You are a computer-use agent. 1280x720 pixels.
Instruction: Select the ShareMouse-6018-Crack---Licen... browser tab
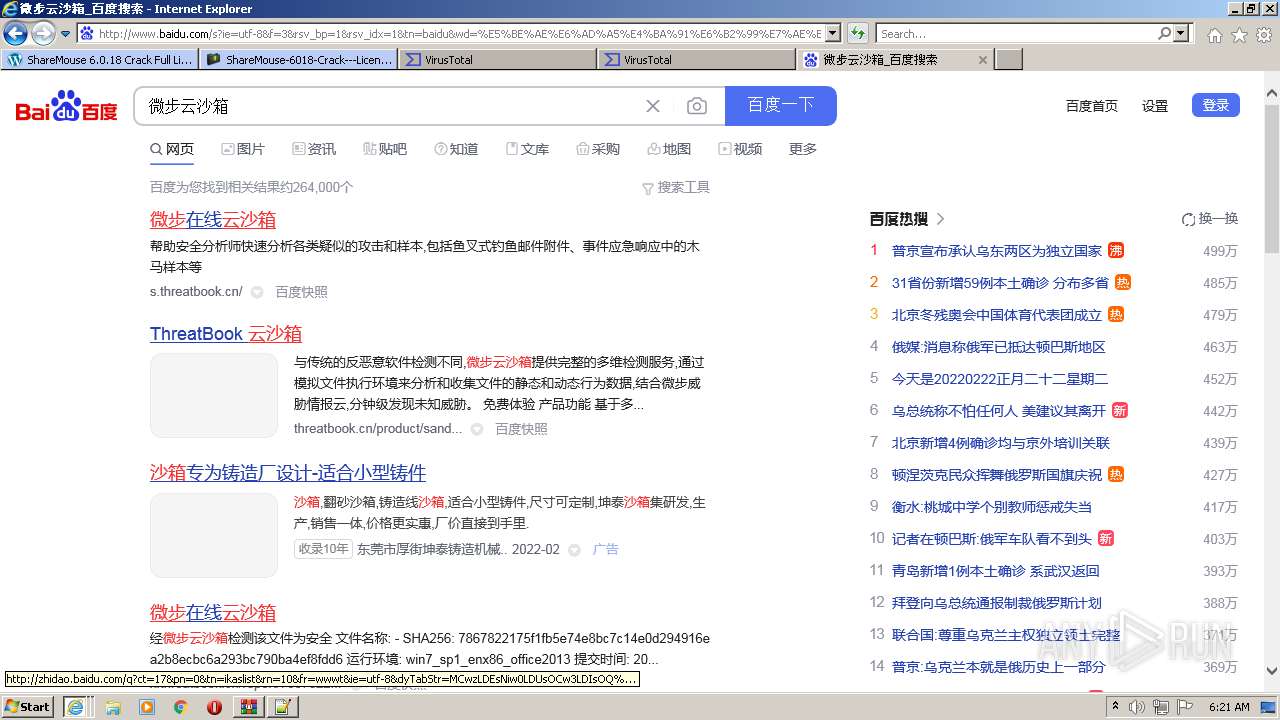(x=299, y=60)
